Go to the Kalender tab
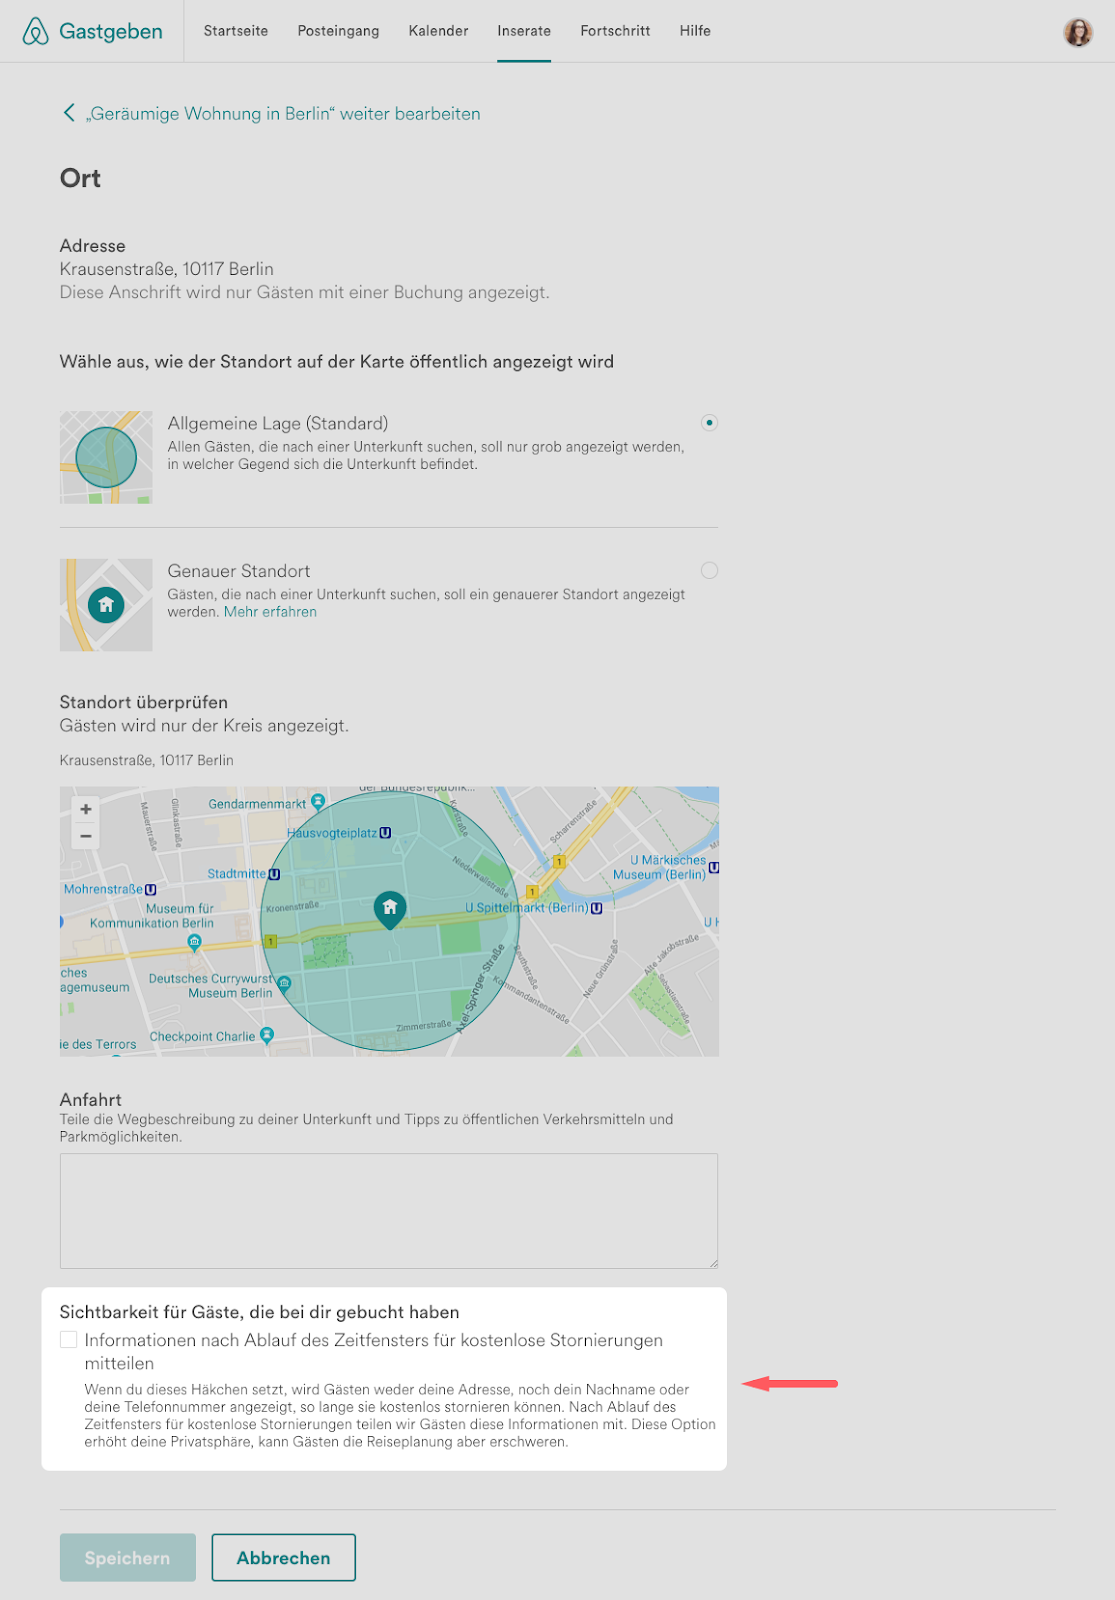This screenshot has width=1115, height=1600. point(438,31)
